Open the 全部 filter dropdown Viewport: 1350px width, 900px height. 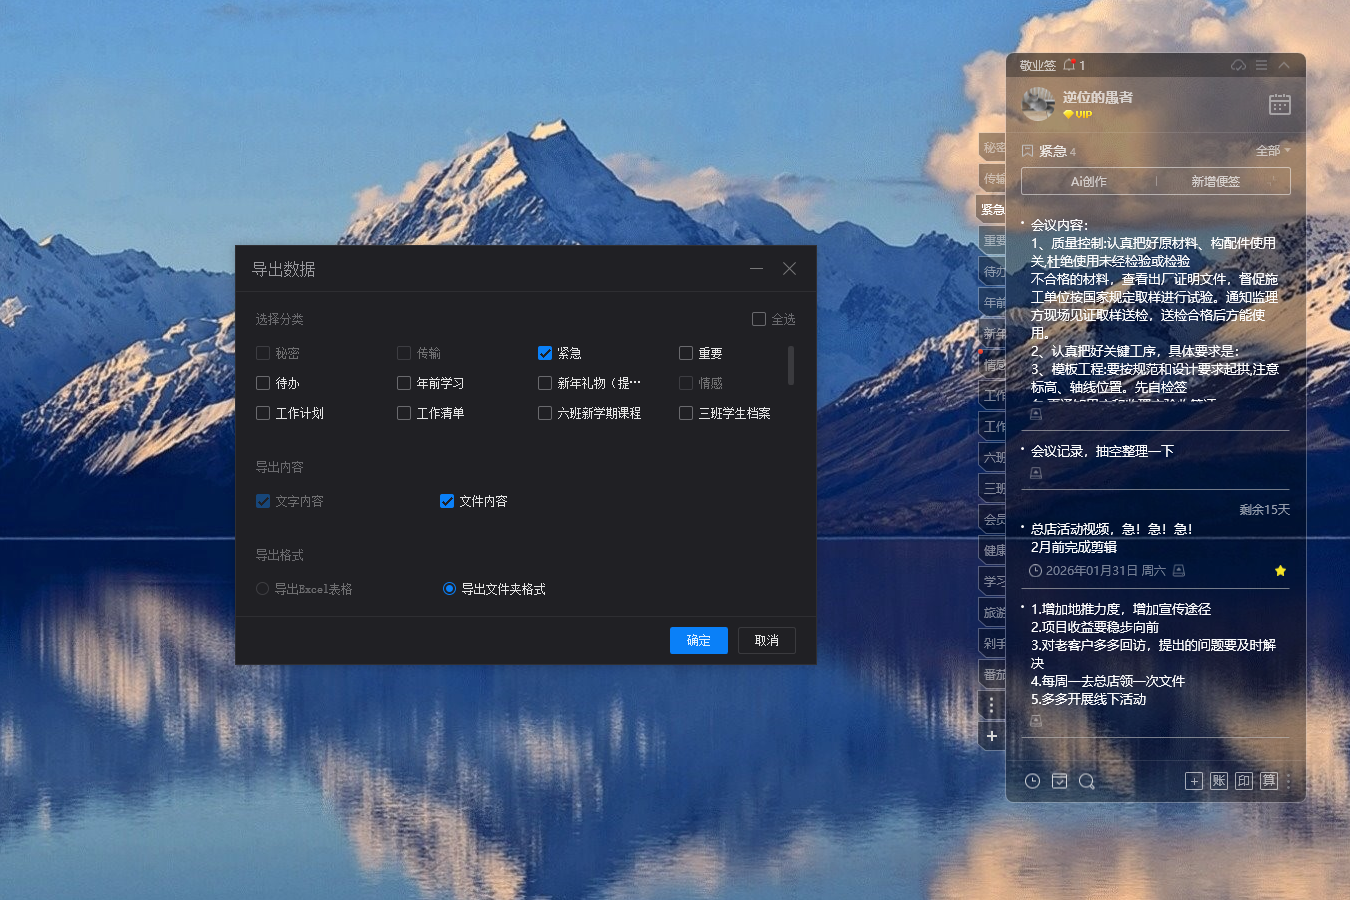point(1271,150)
